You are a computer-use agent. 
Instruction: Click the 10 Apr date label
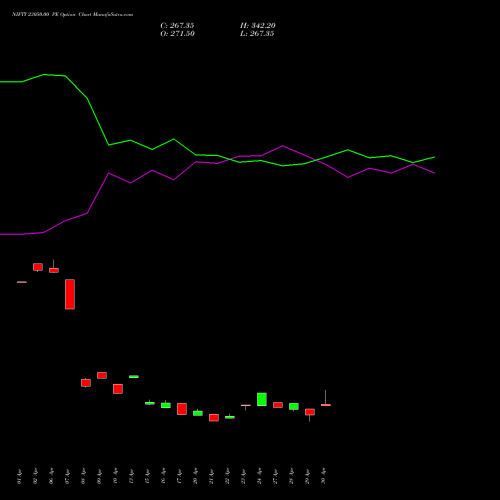[x=115, y=477]
